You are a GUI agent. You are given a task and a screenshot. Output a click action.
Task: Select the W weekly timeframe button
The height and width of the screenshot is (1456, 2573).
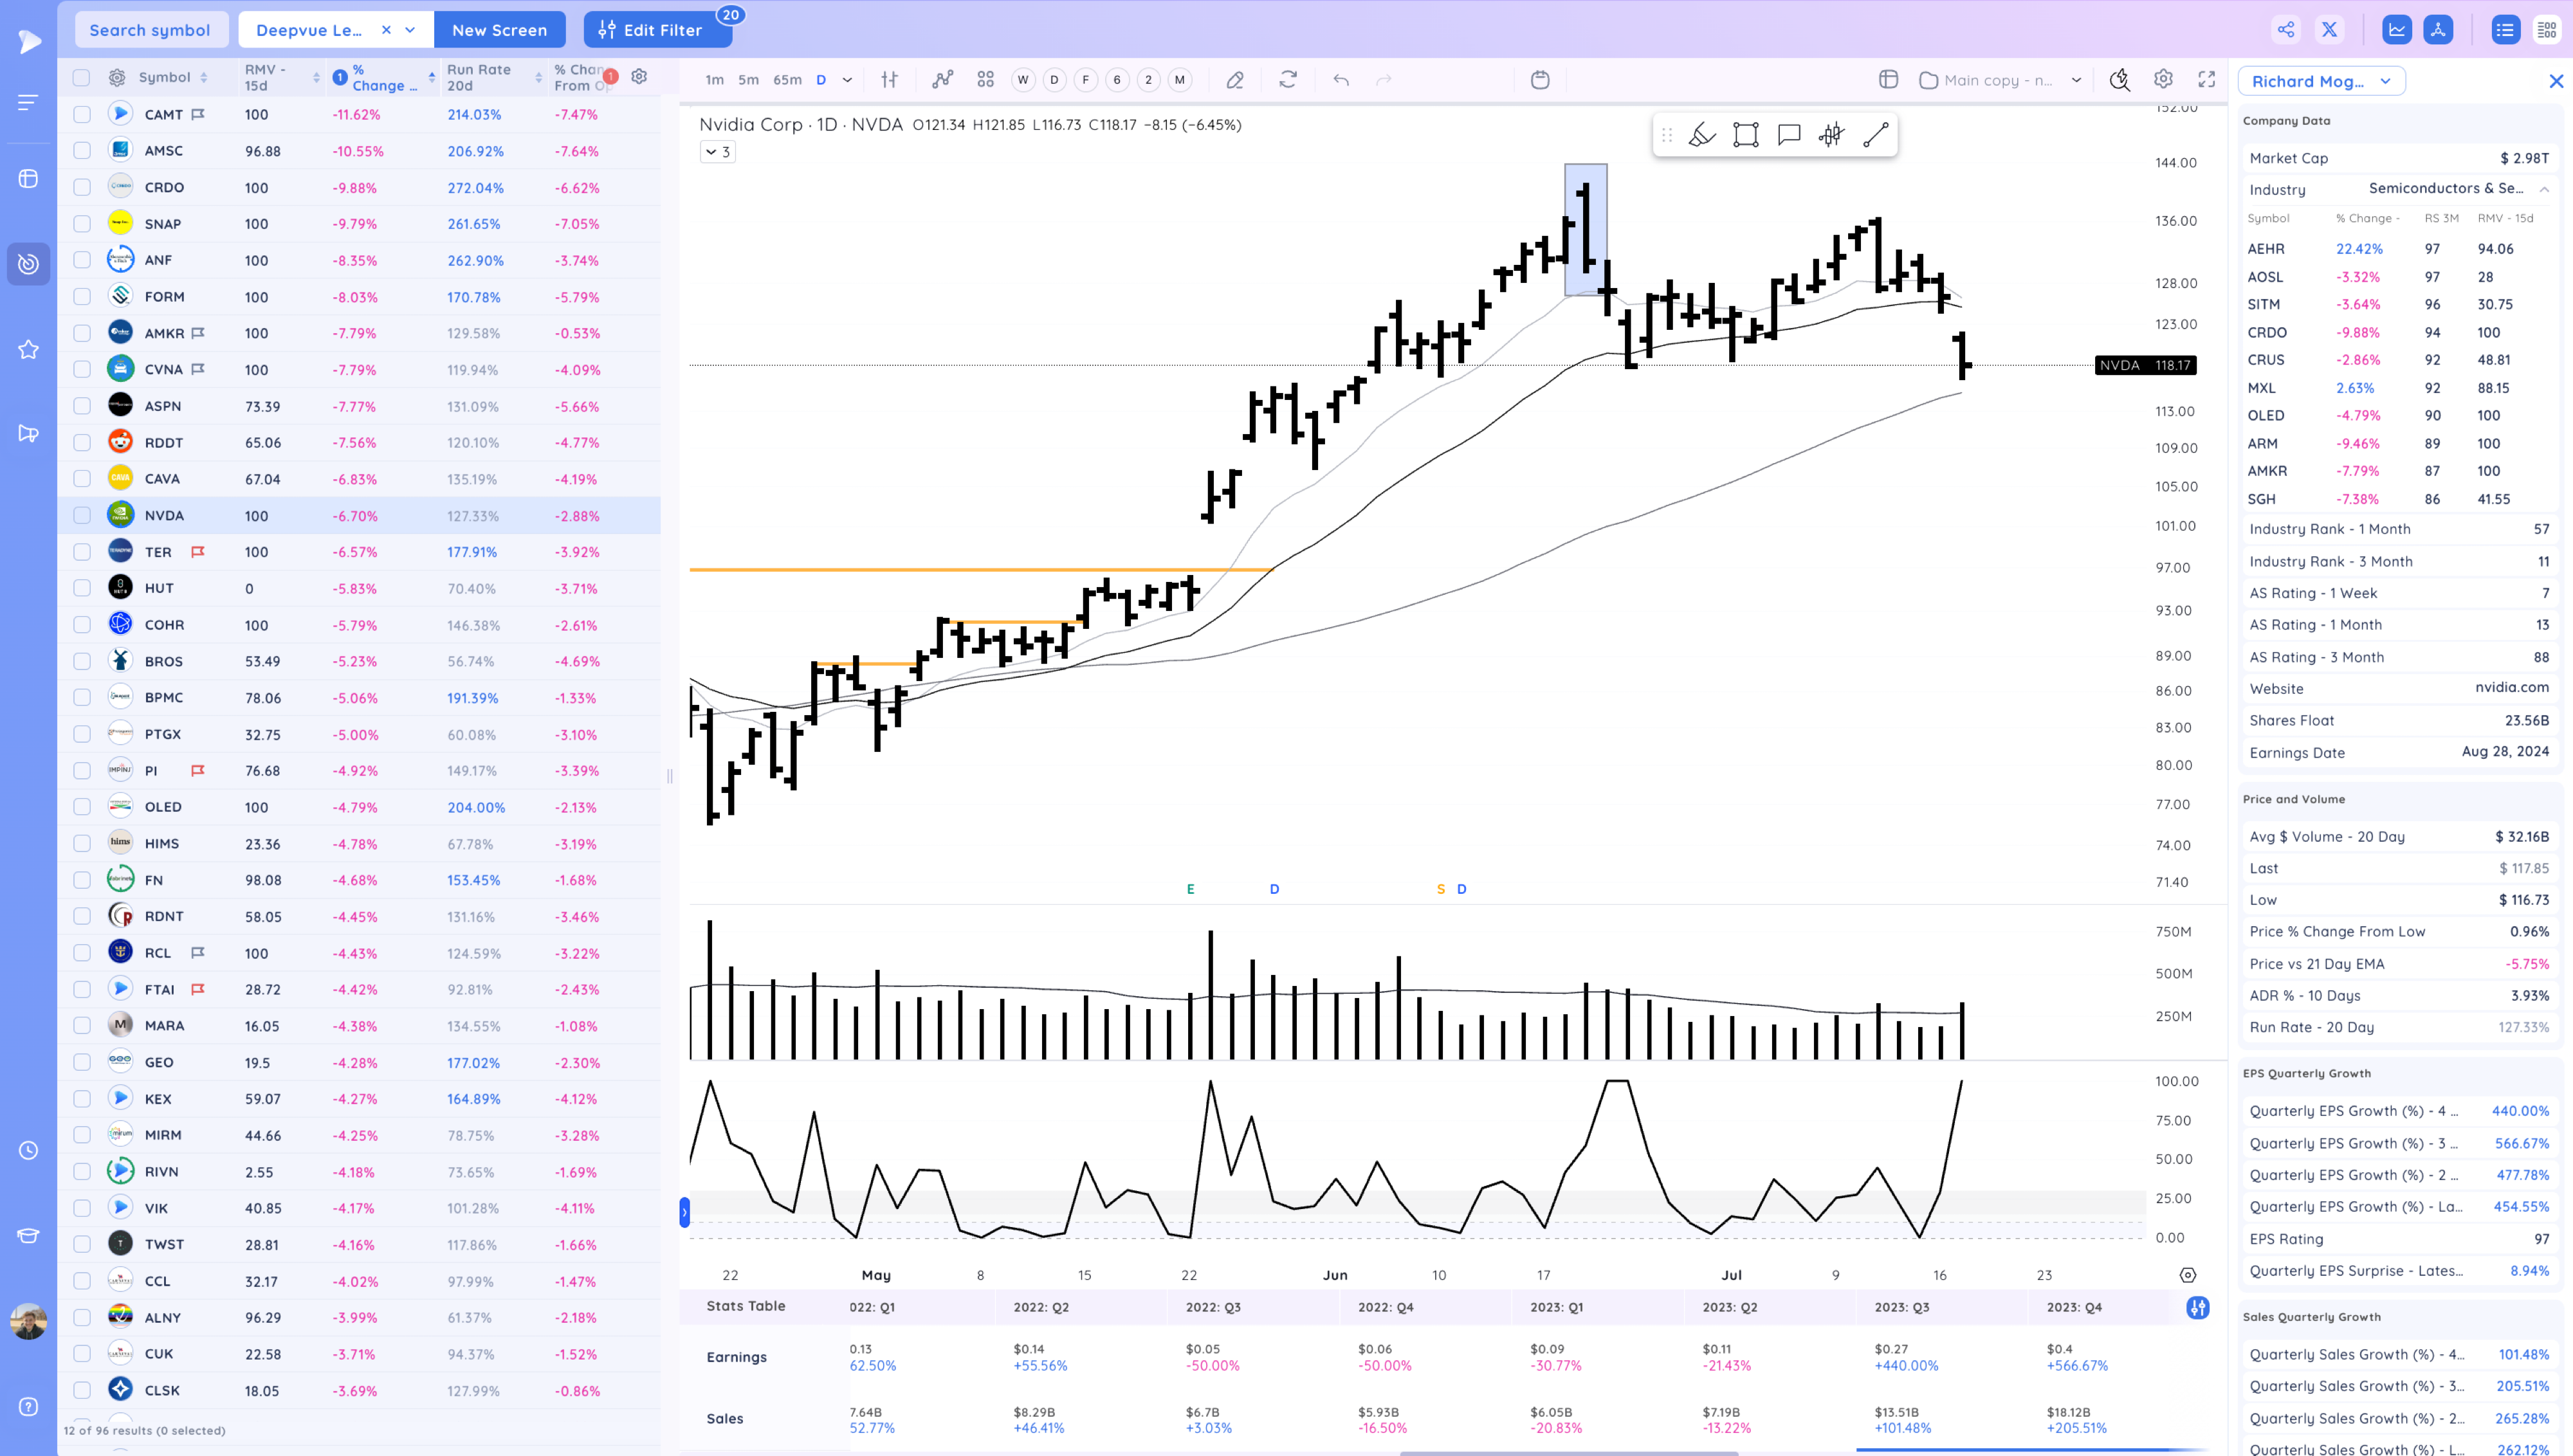(x=1022, y=80)
